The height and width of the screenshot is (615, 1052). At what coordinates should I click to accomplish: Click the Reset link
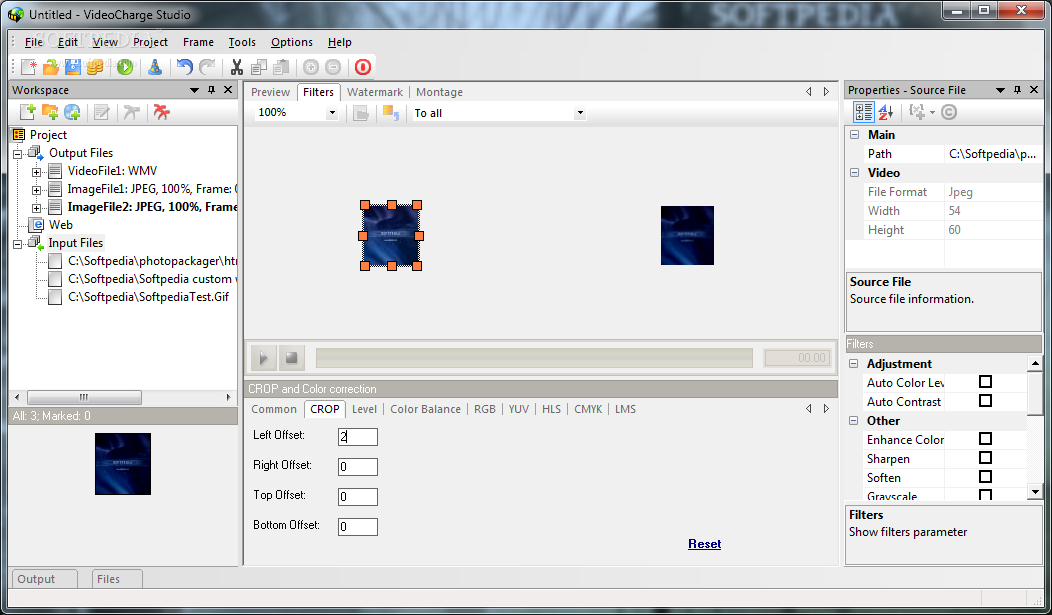tap(704, 544)
